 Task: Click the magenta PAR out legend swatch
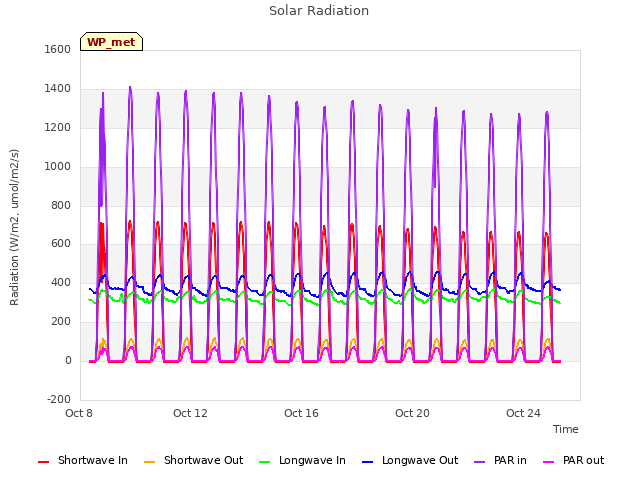tap(549, 462)
